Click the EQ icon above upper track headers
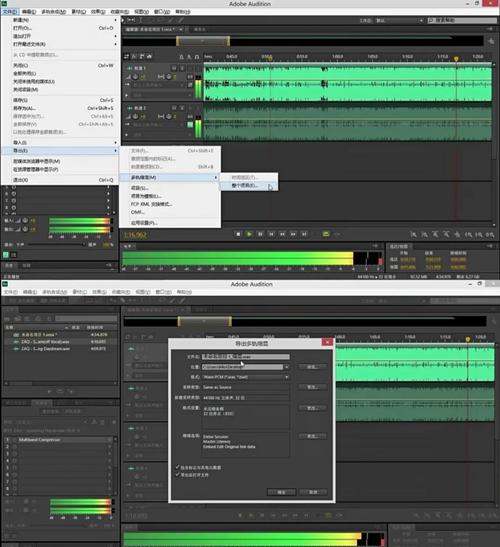 coord(149,56)
